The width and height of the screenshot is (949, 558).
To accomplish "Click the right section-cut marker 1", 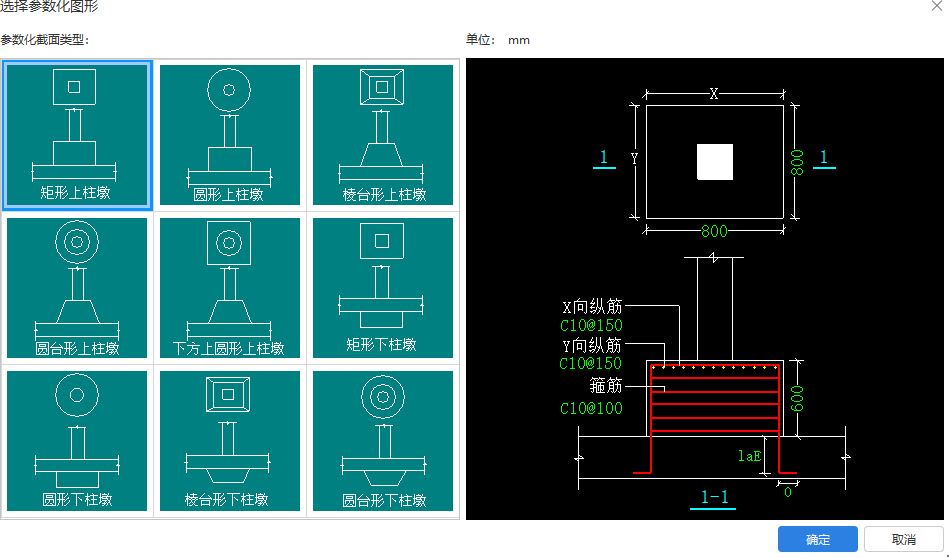I will tap(824, 158).
